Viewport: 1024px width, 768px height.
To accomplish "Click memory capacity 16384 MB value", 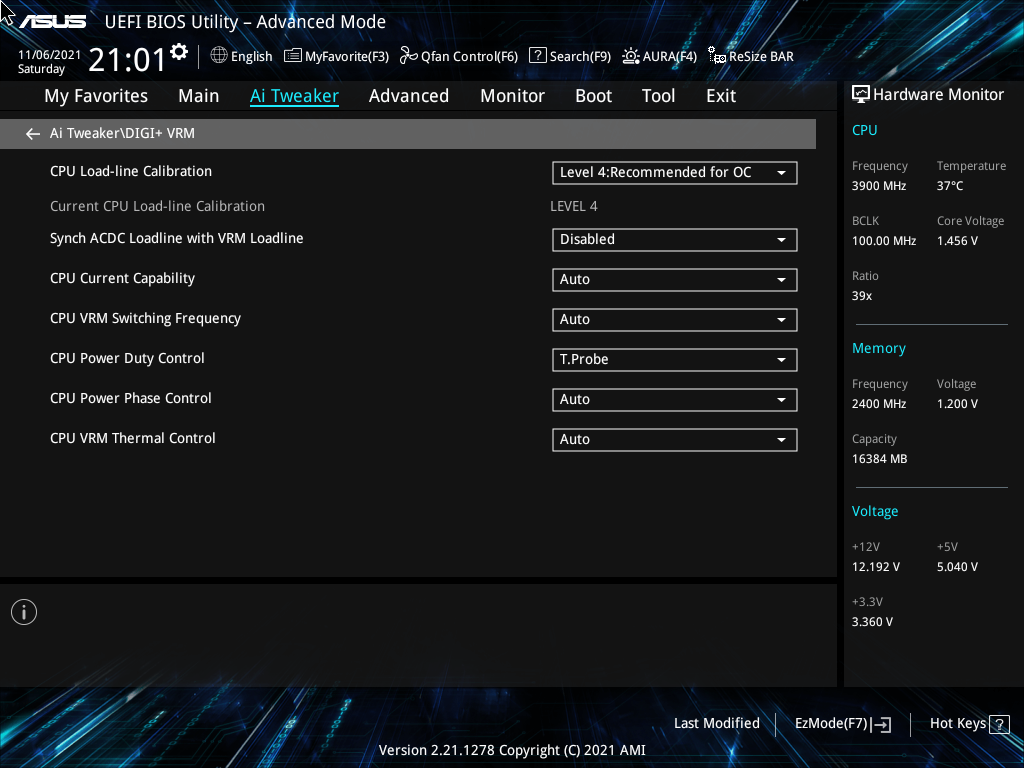I will pyautogui.click(x=879, y=459).
